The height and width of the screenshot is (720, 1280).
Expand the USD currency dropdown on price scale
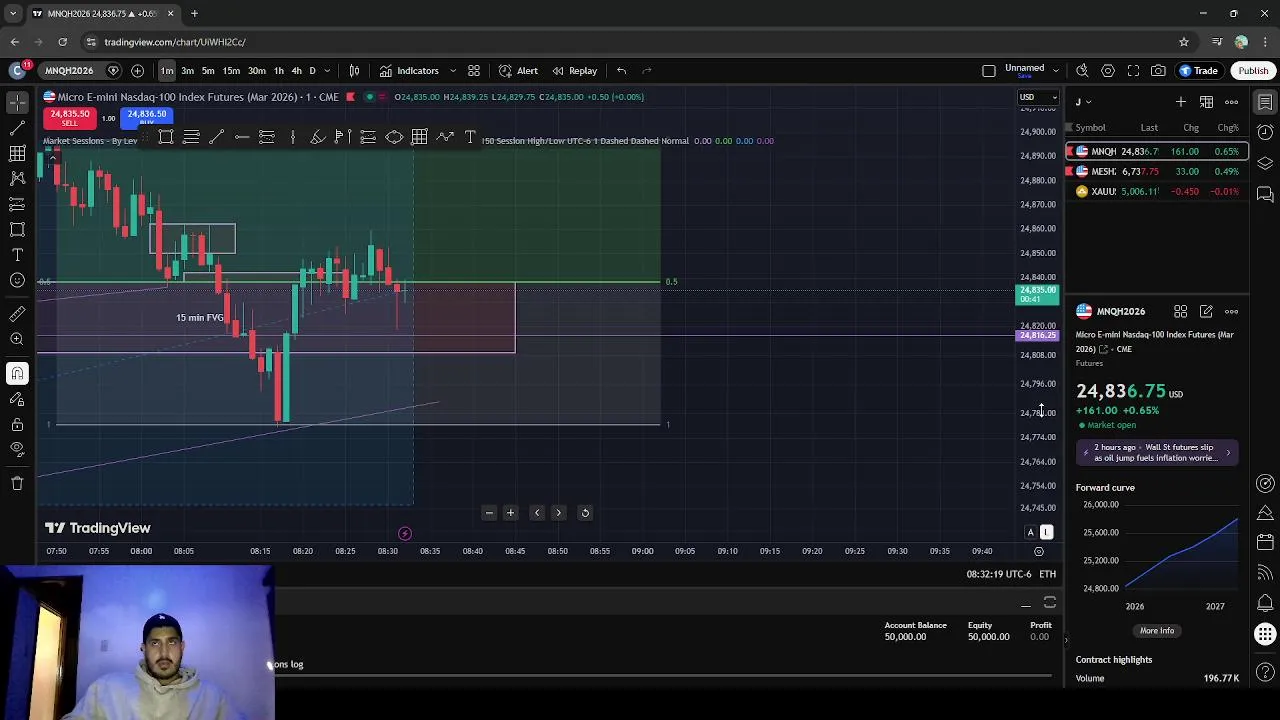1038,97
